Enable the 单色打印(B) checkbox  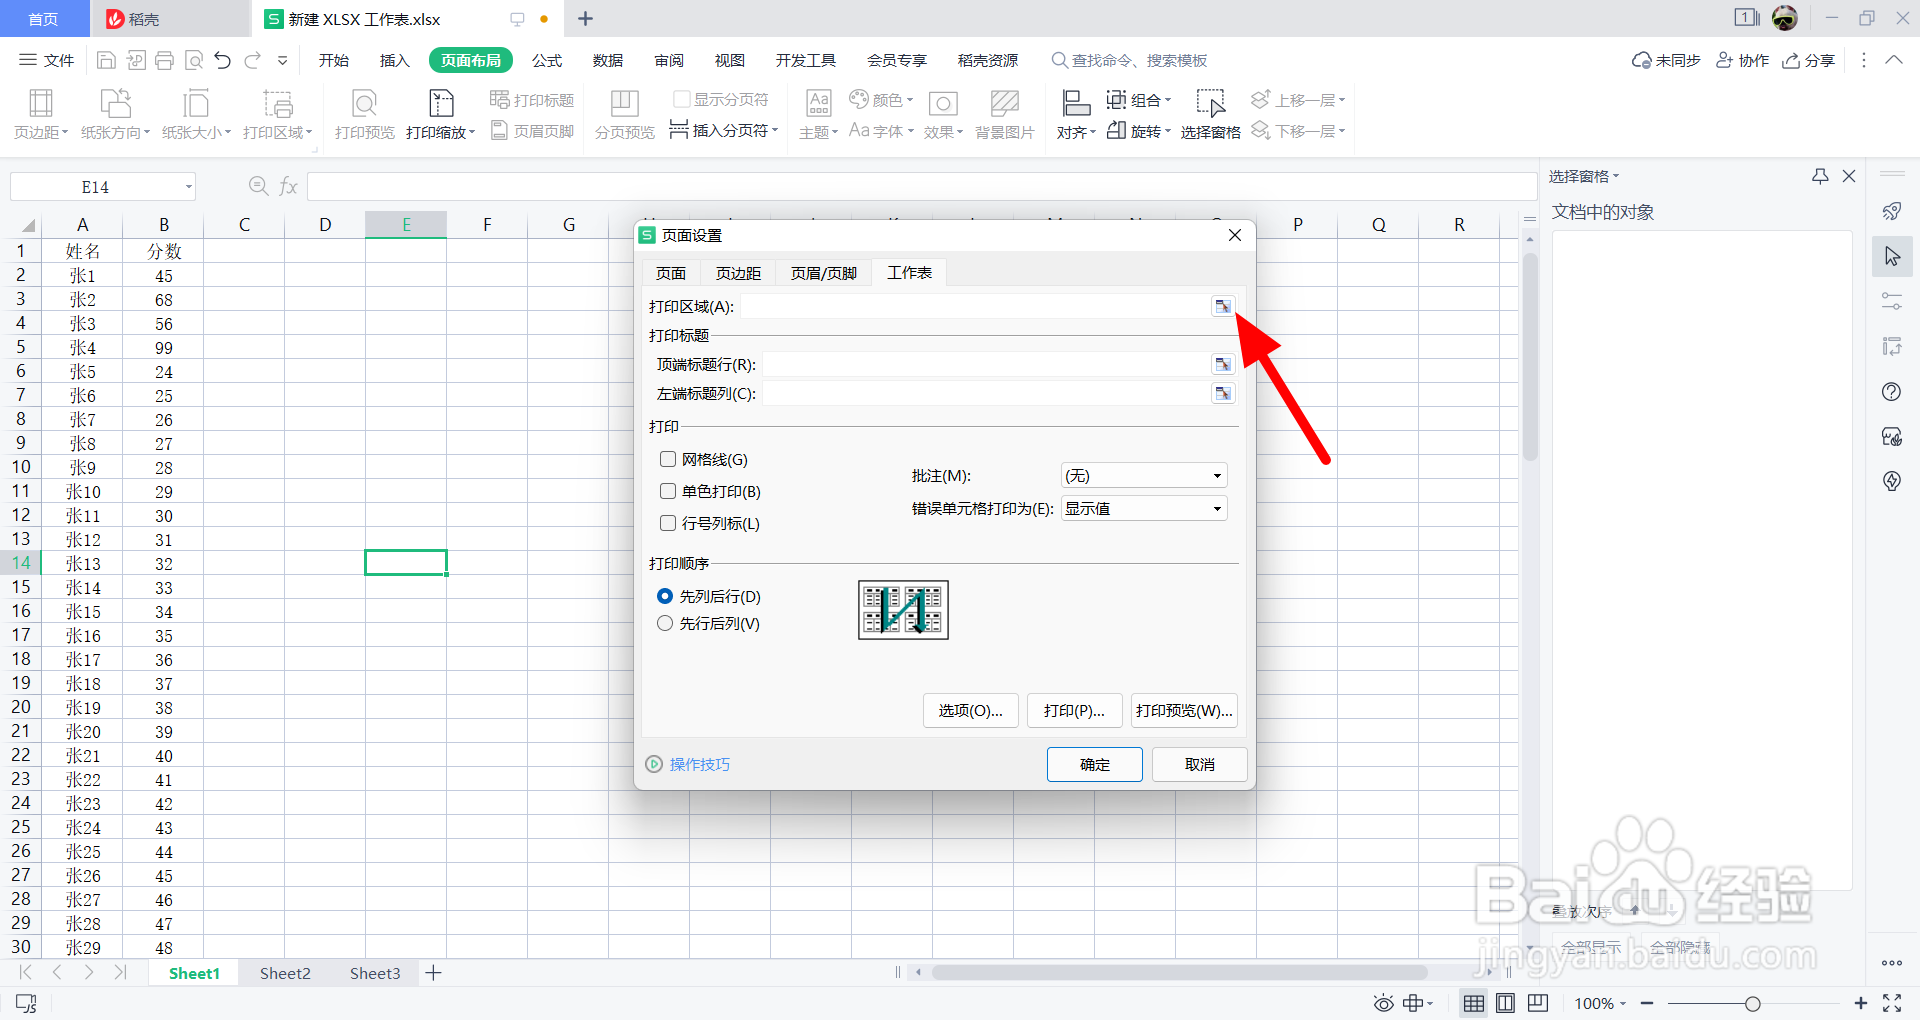[x=668, y=491]
